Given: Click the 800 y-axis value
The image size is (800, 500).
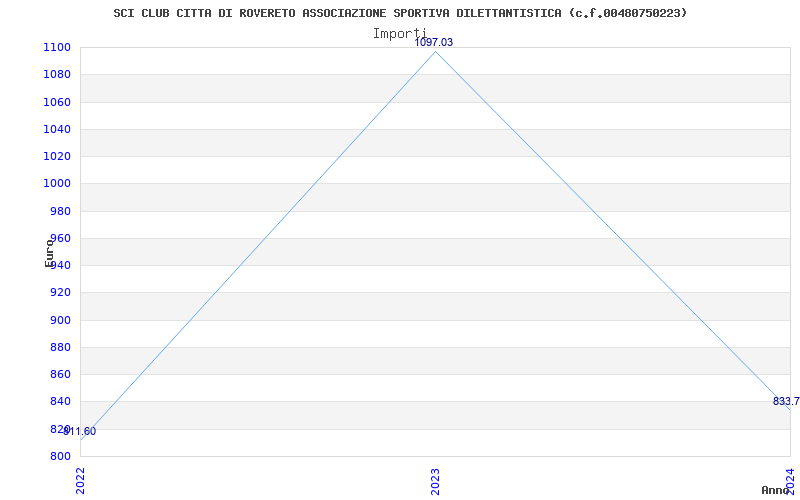Looking at the screenshot, I should pos(60,457).
